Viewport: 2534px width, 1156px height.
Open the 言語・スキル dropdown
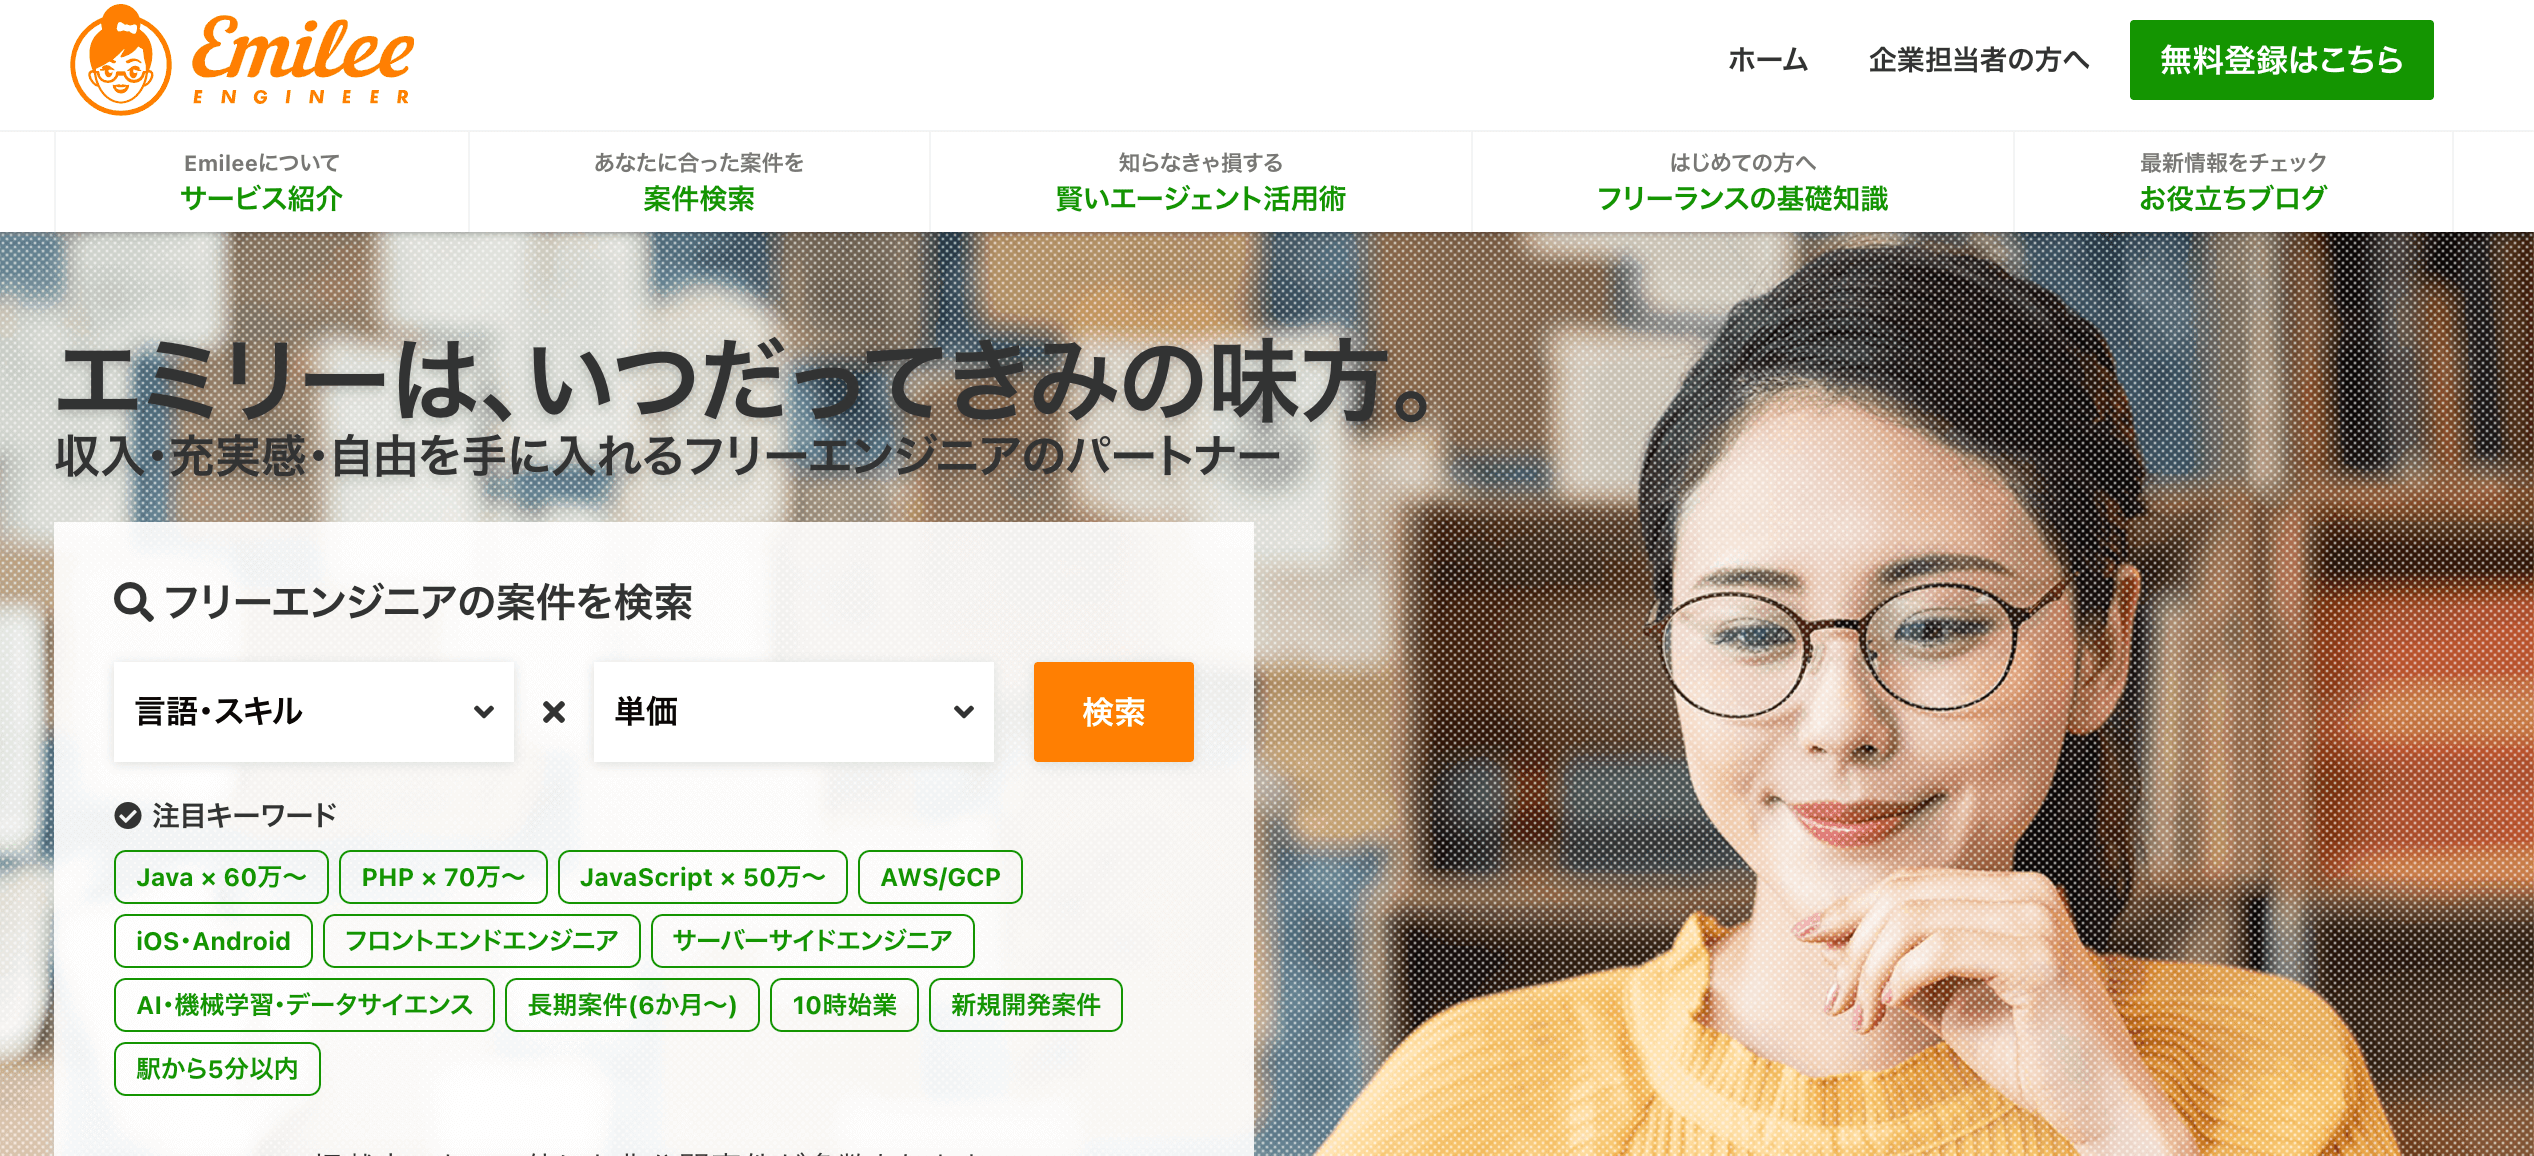[x=314, y=712]
